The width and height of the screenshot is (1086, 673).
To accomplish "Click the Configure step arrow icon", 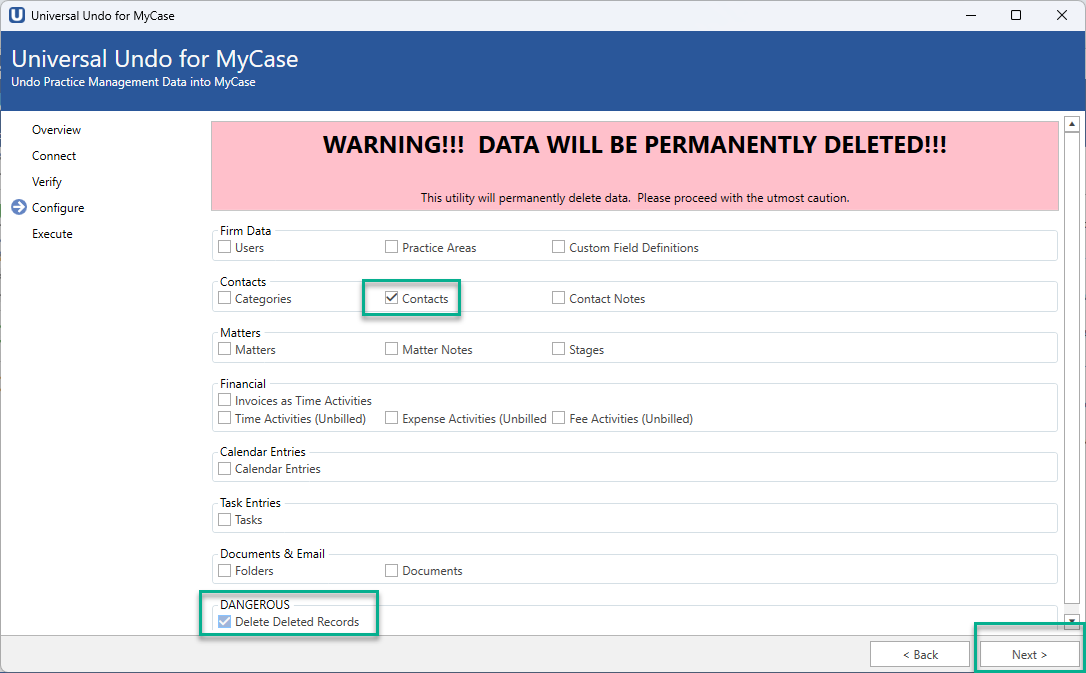I will coord(19,208).
